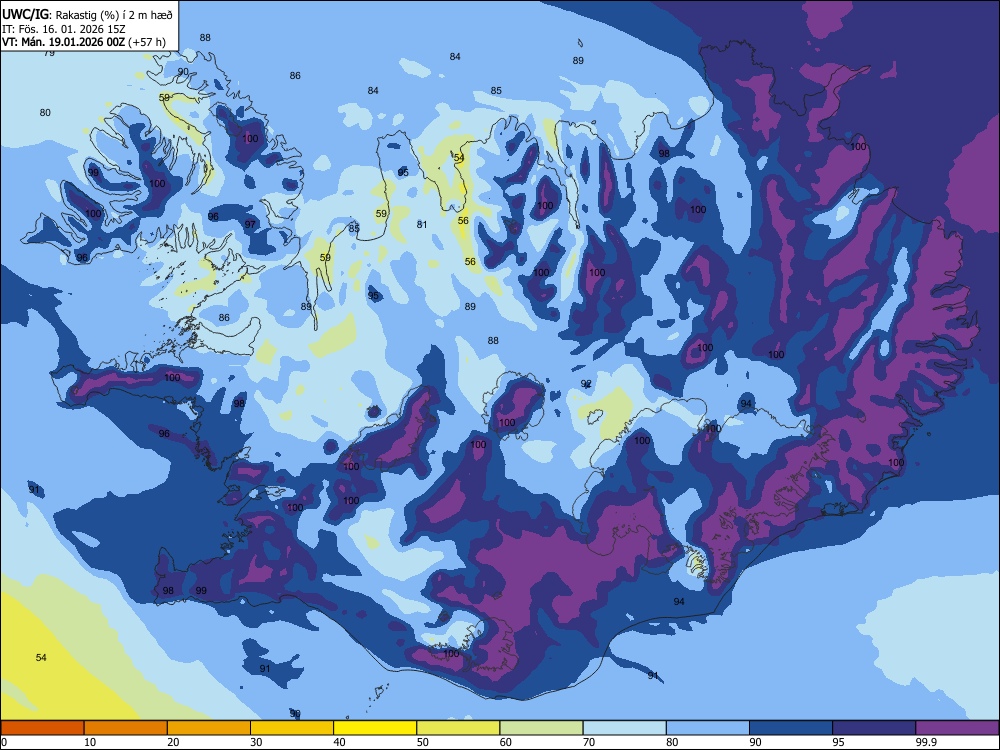Click the 10–20 orange legend swatch
This screenshot has width=1000, height=750.
[126, 728]
